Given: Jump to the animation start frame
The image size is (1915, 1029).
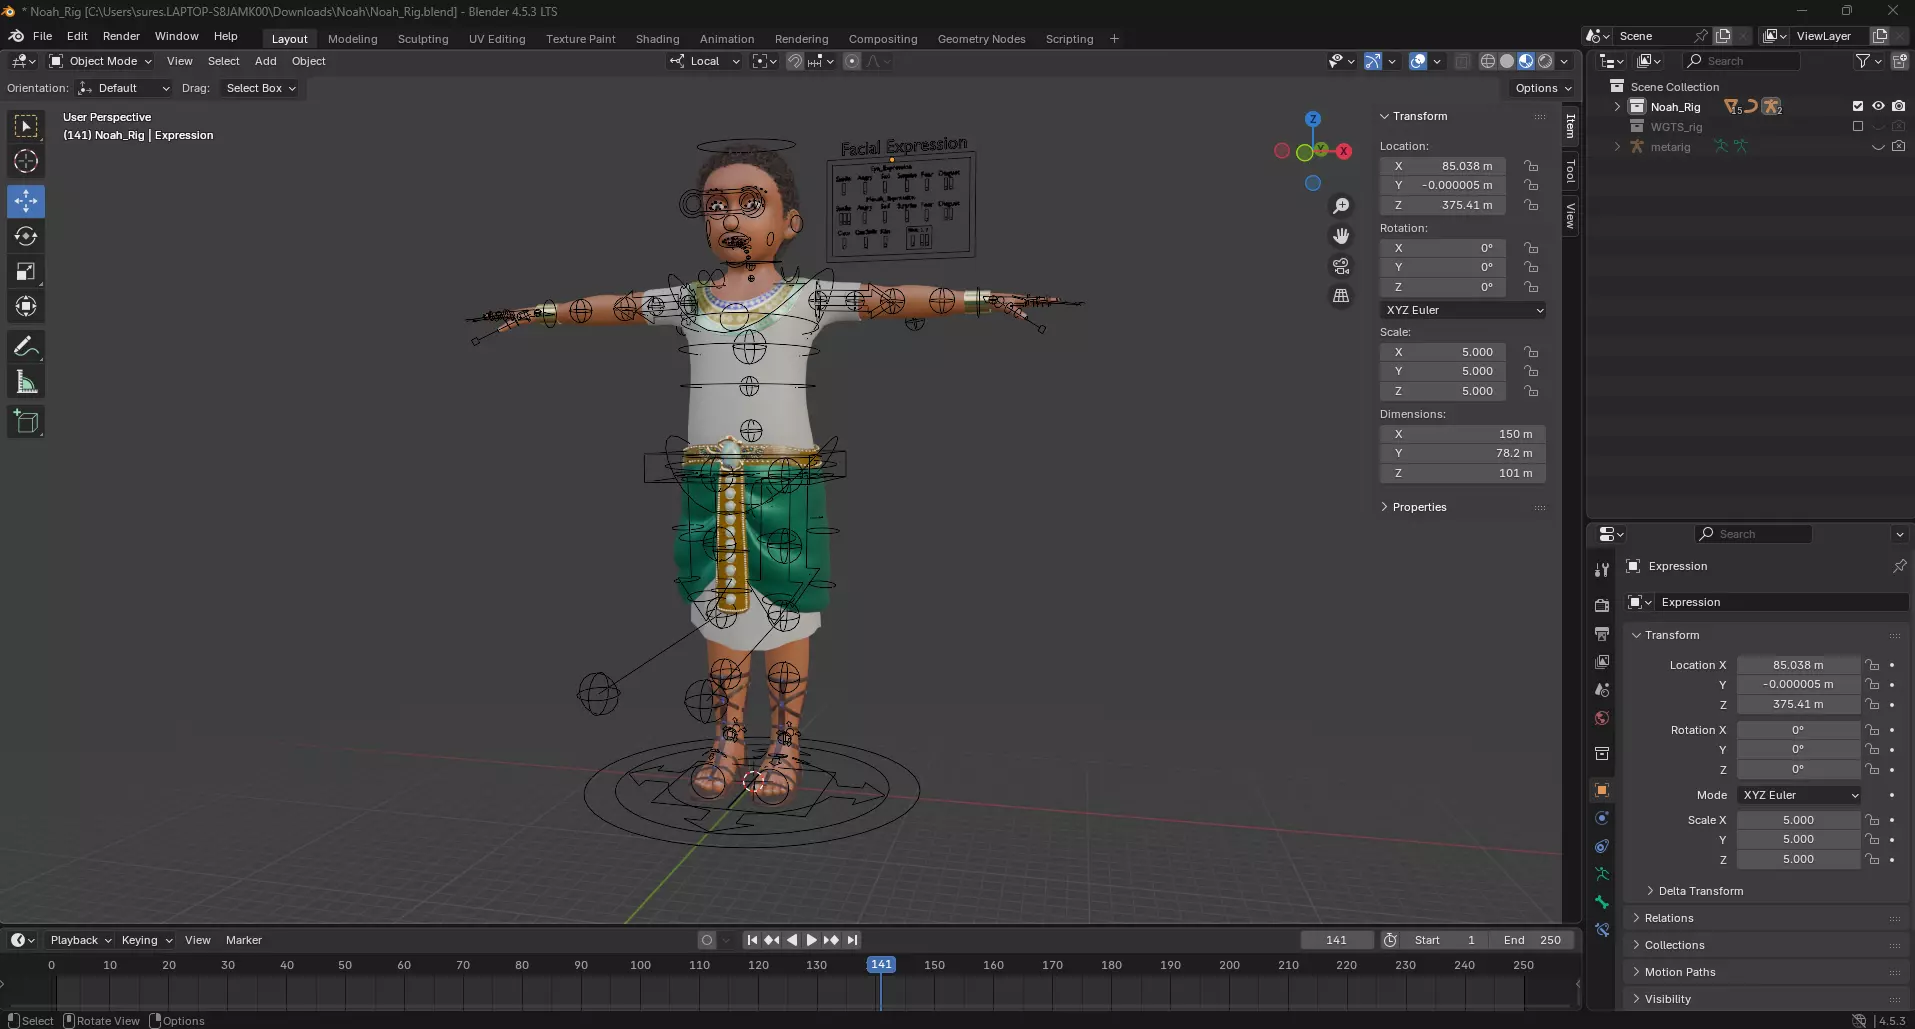Looking at the screenshot, I should pyautogui.click(x=752, y=940).
